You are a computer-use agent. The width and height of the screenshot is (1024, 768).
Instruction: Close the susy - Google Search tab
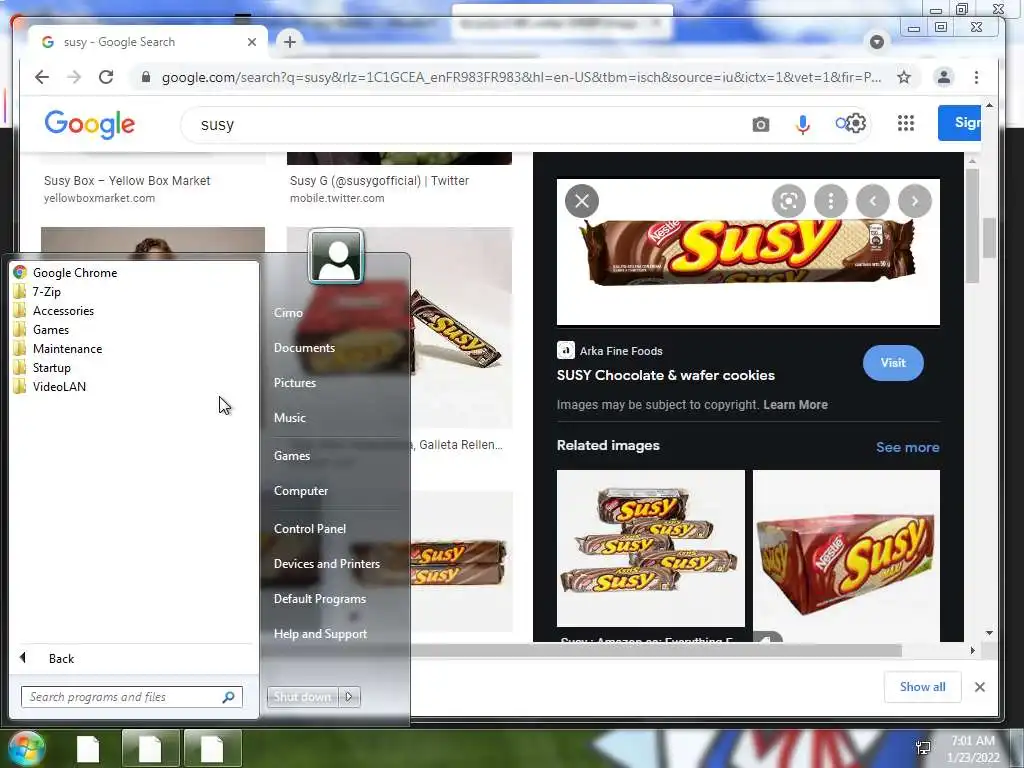pos(252,42)
